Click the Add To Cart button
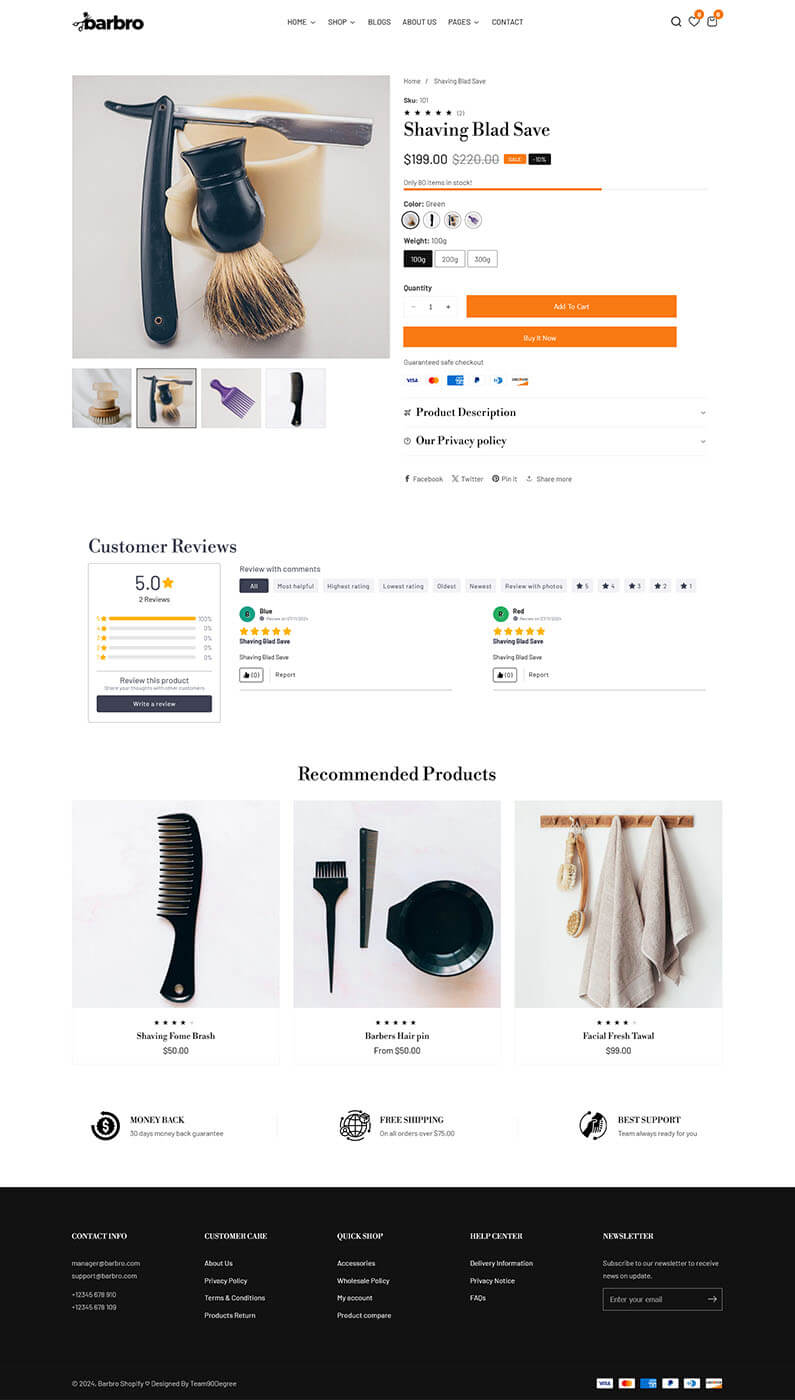The width and height of the screenshot is (795, 1400). [x=571, y=306]
